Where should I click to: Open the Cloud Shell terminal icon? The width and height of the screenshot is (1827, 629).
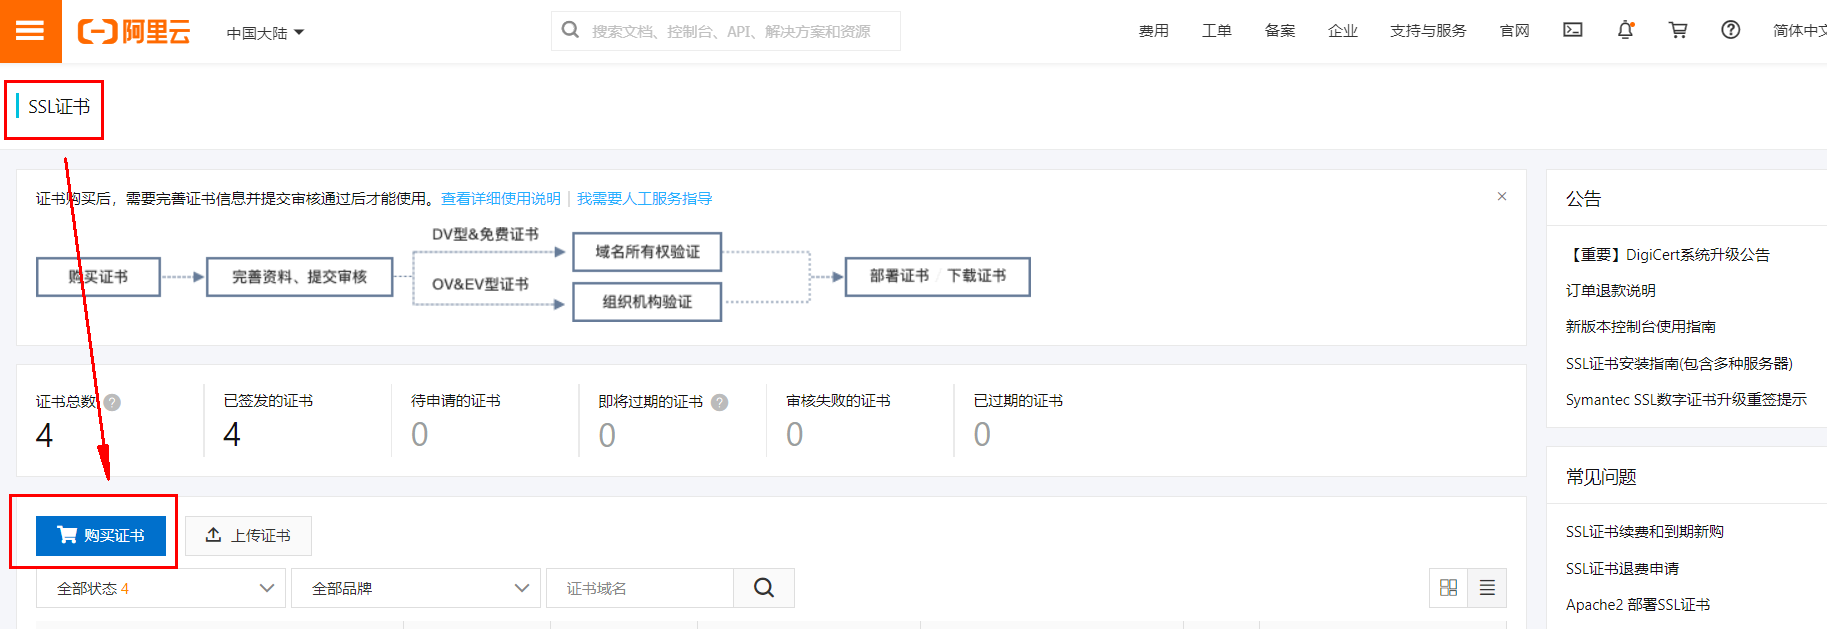click(1573, 30)
